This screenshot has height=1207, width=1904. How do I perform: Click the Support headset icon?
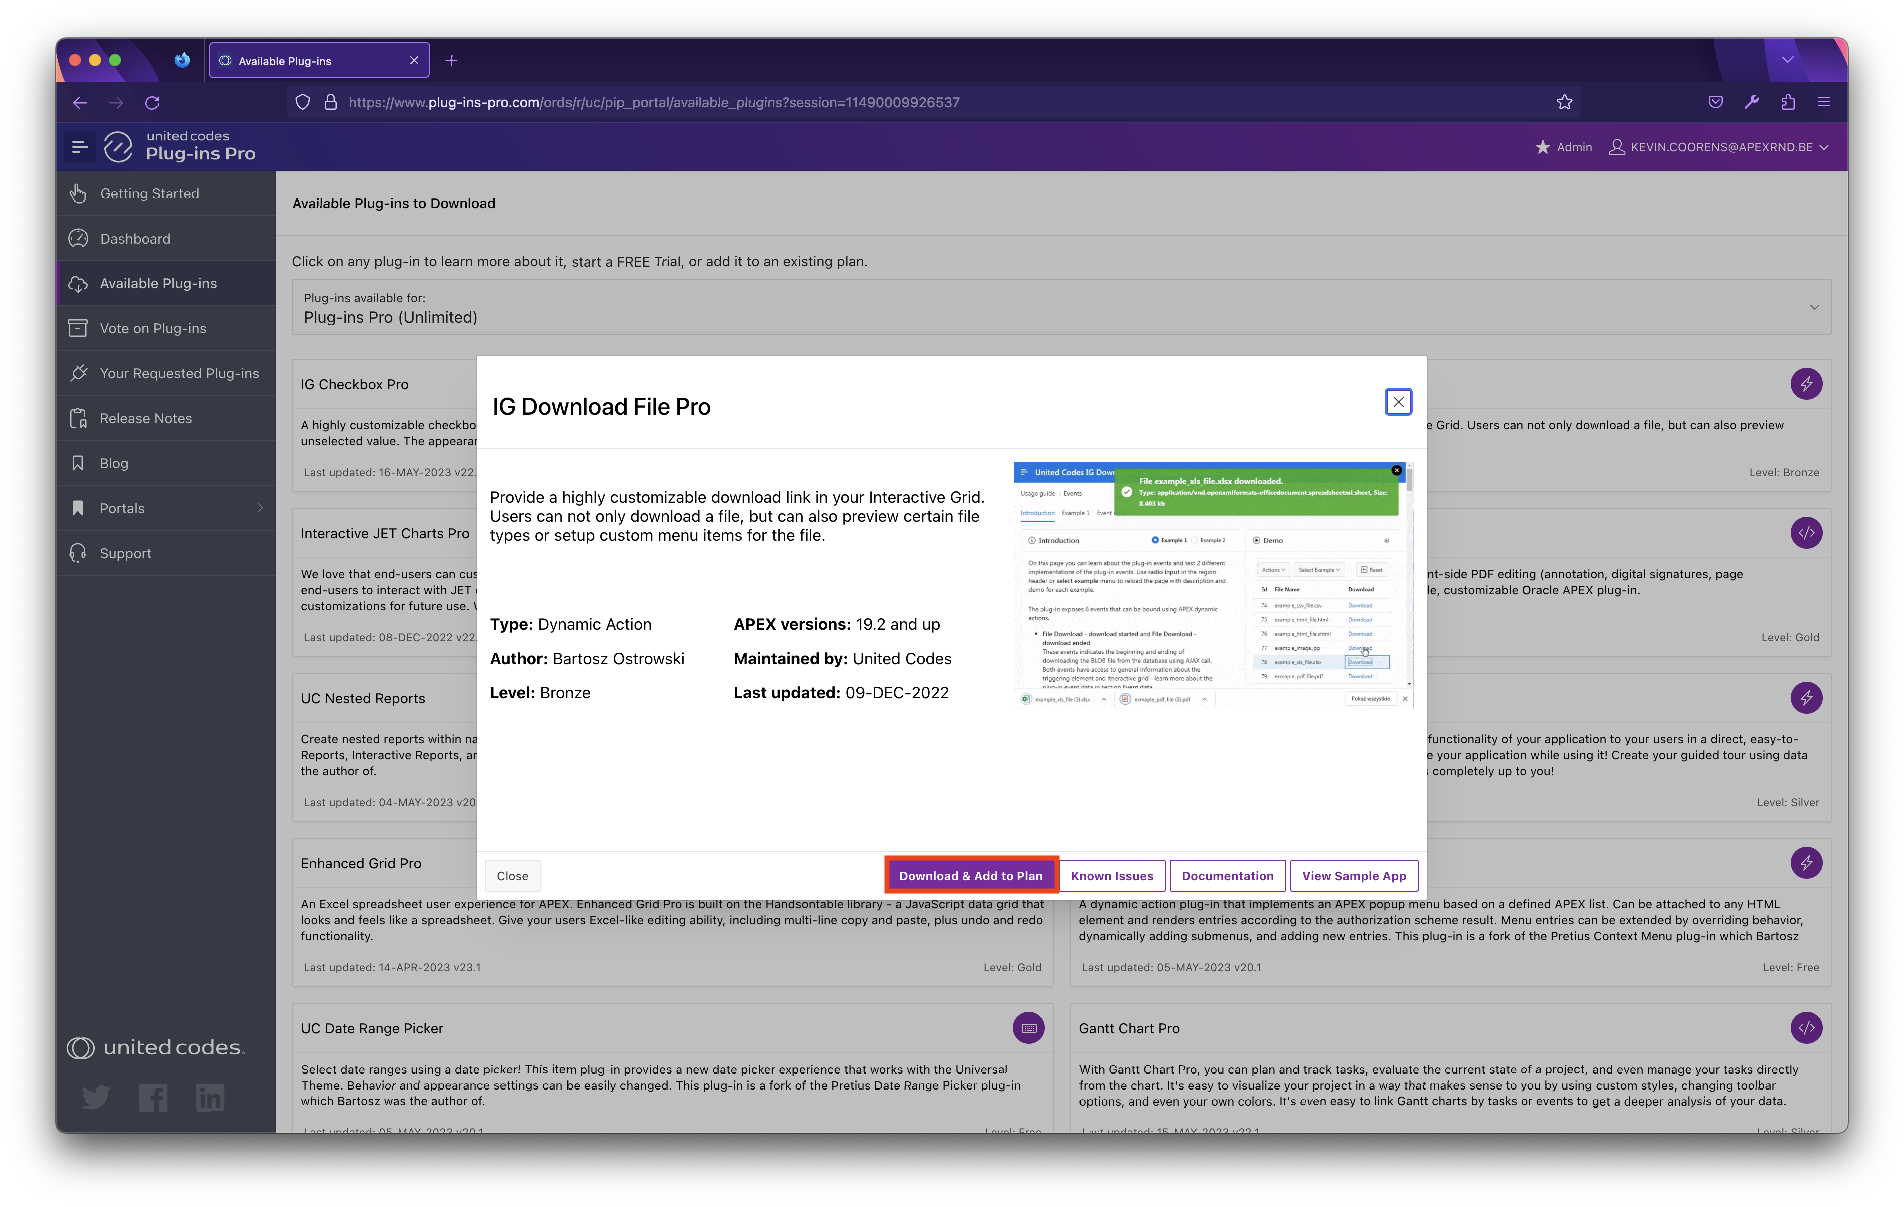tap(78, 553)
